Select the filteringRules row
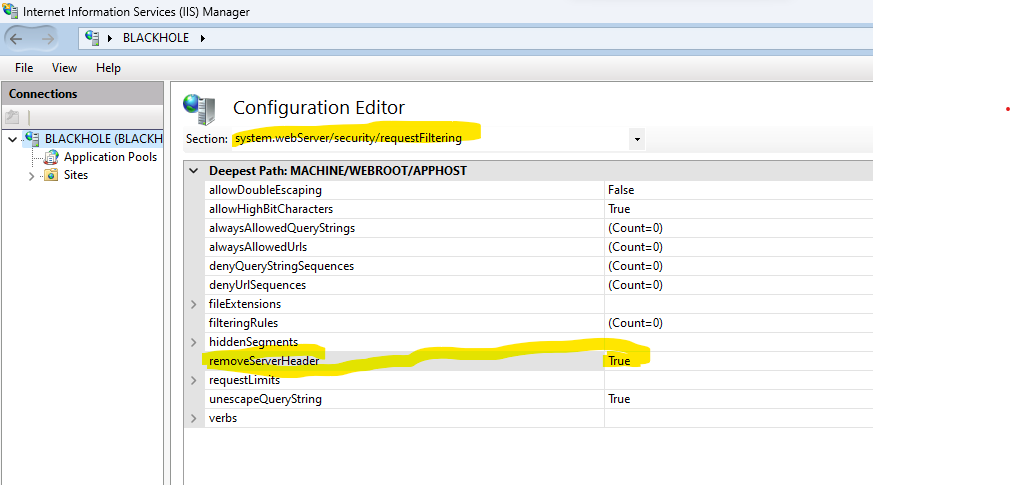This screenshot has width=1011, height=485. tap(538, 322)
